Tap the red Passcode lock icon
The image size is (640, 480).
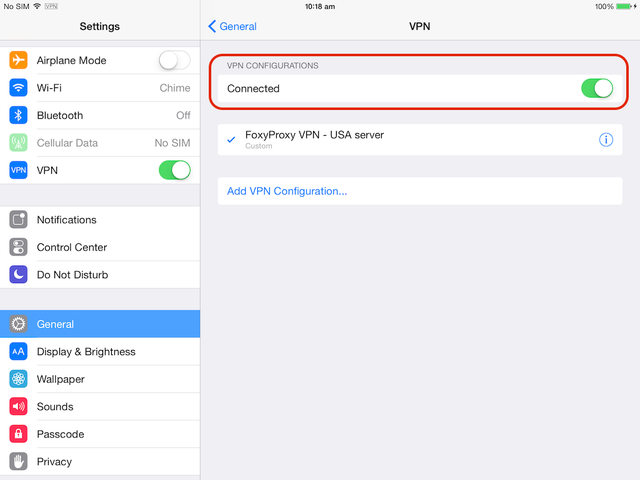point(18,434)
